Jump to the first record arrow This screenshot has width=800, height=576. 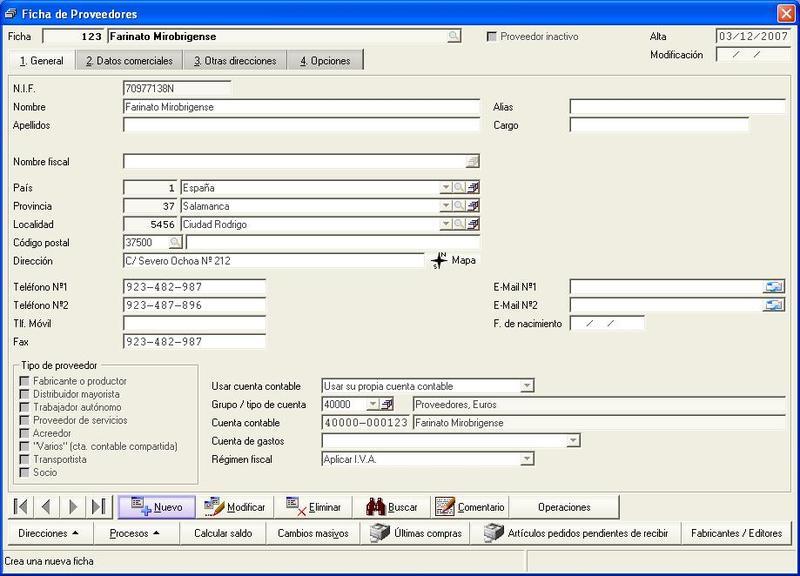tap(21, 507)
